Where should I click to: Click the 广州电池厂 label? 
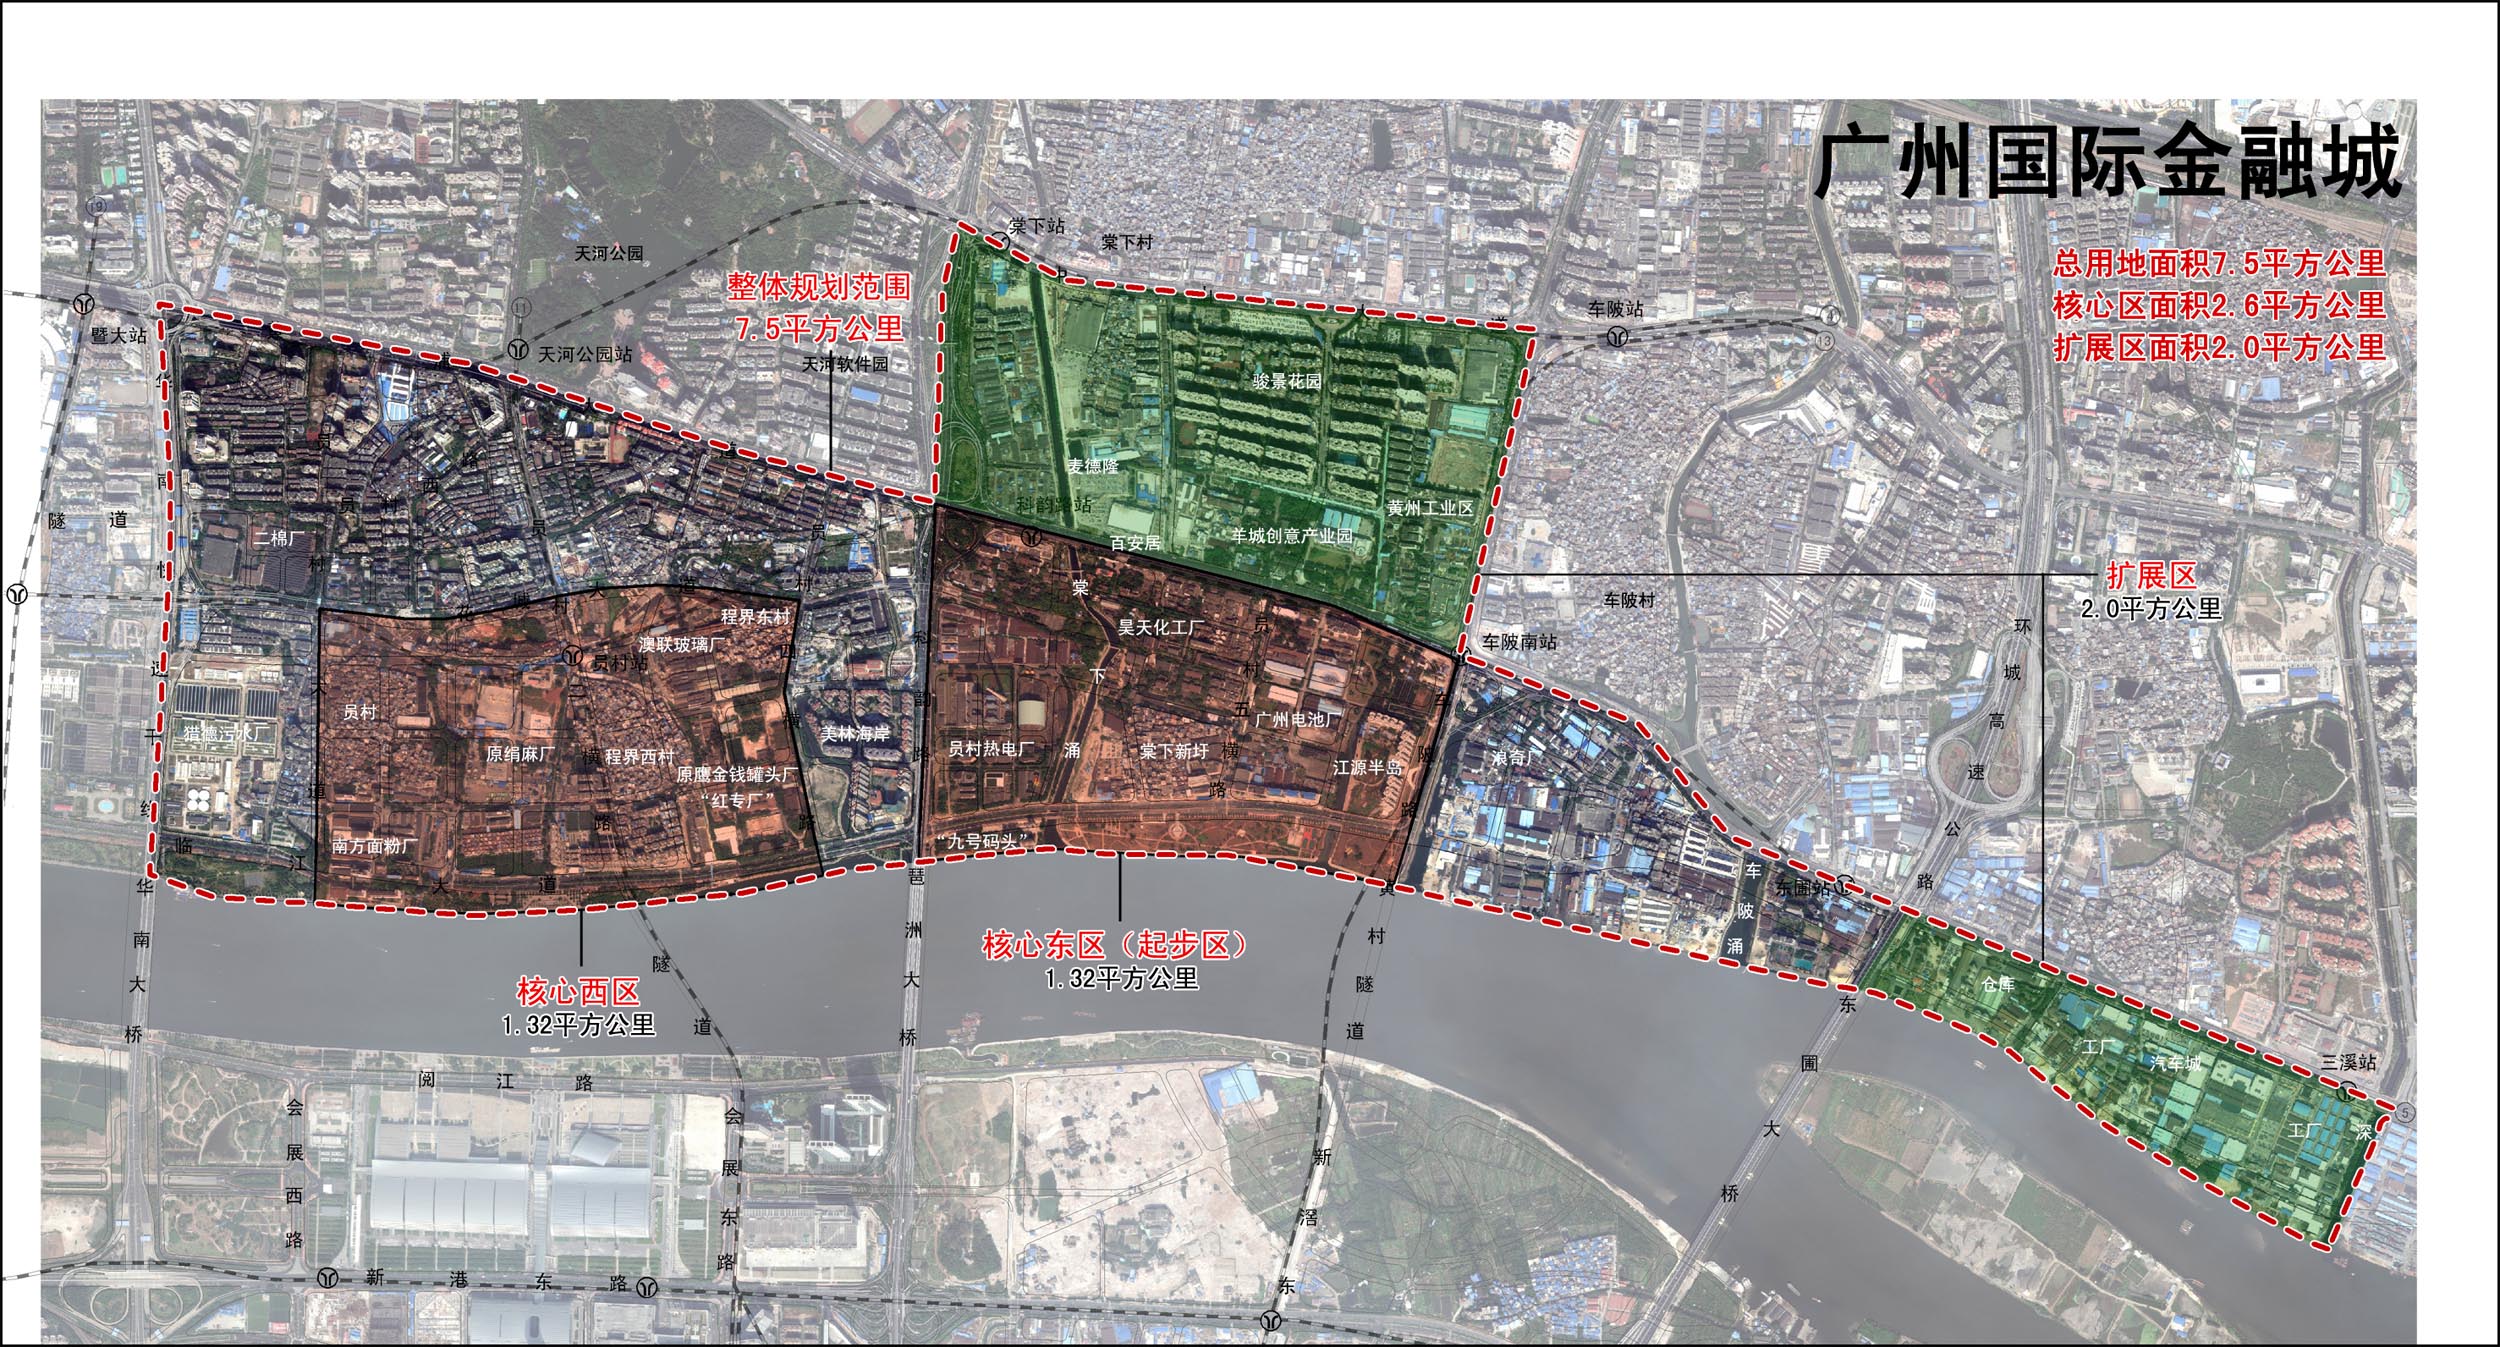click(x=1298, y=719)
